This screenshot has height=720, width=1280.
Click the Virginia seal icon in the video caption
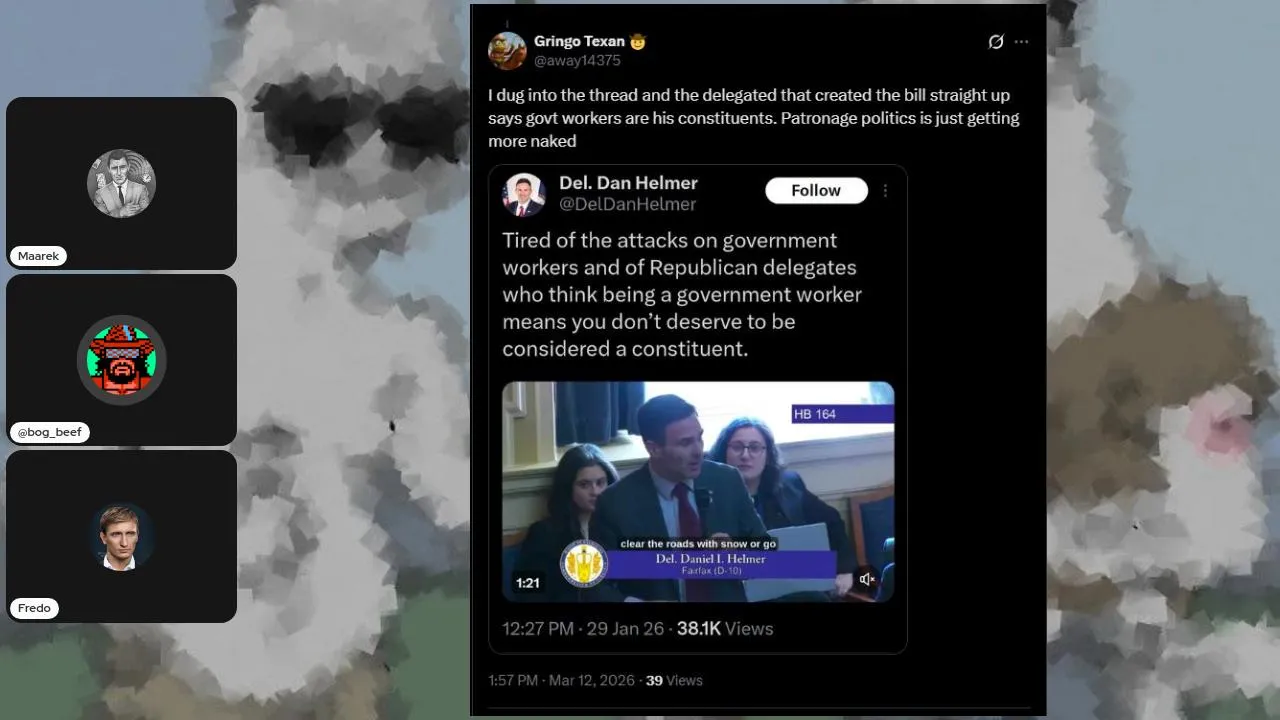coord(583,563)
